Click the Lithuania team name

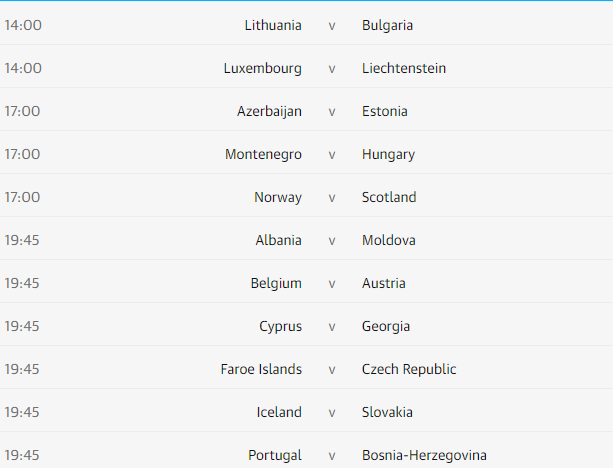tap(273, 25)
